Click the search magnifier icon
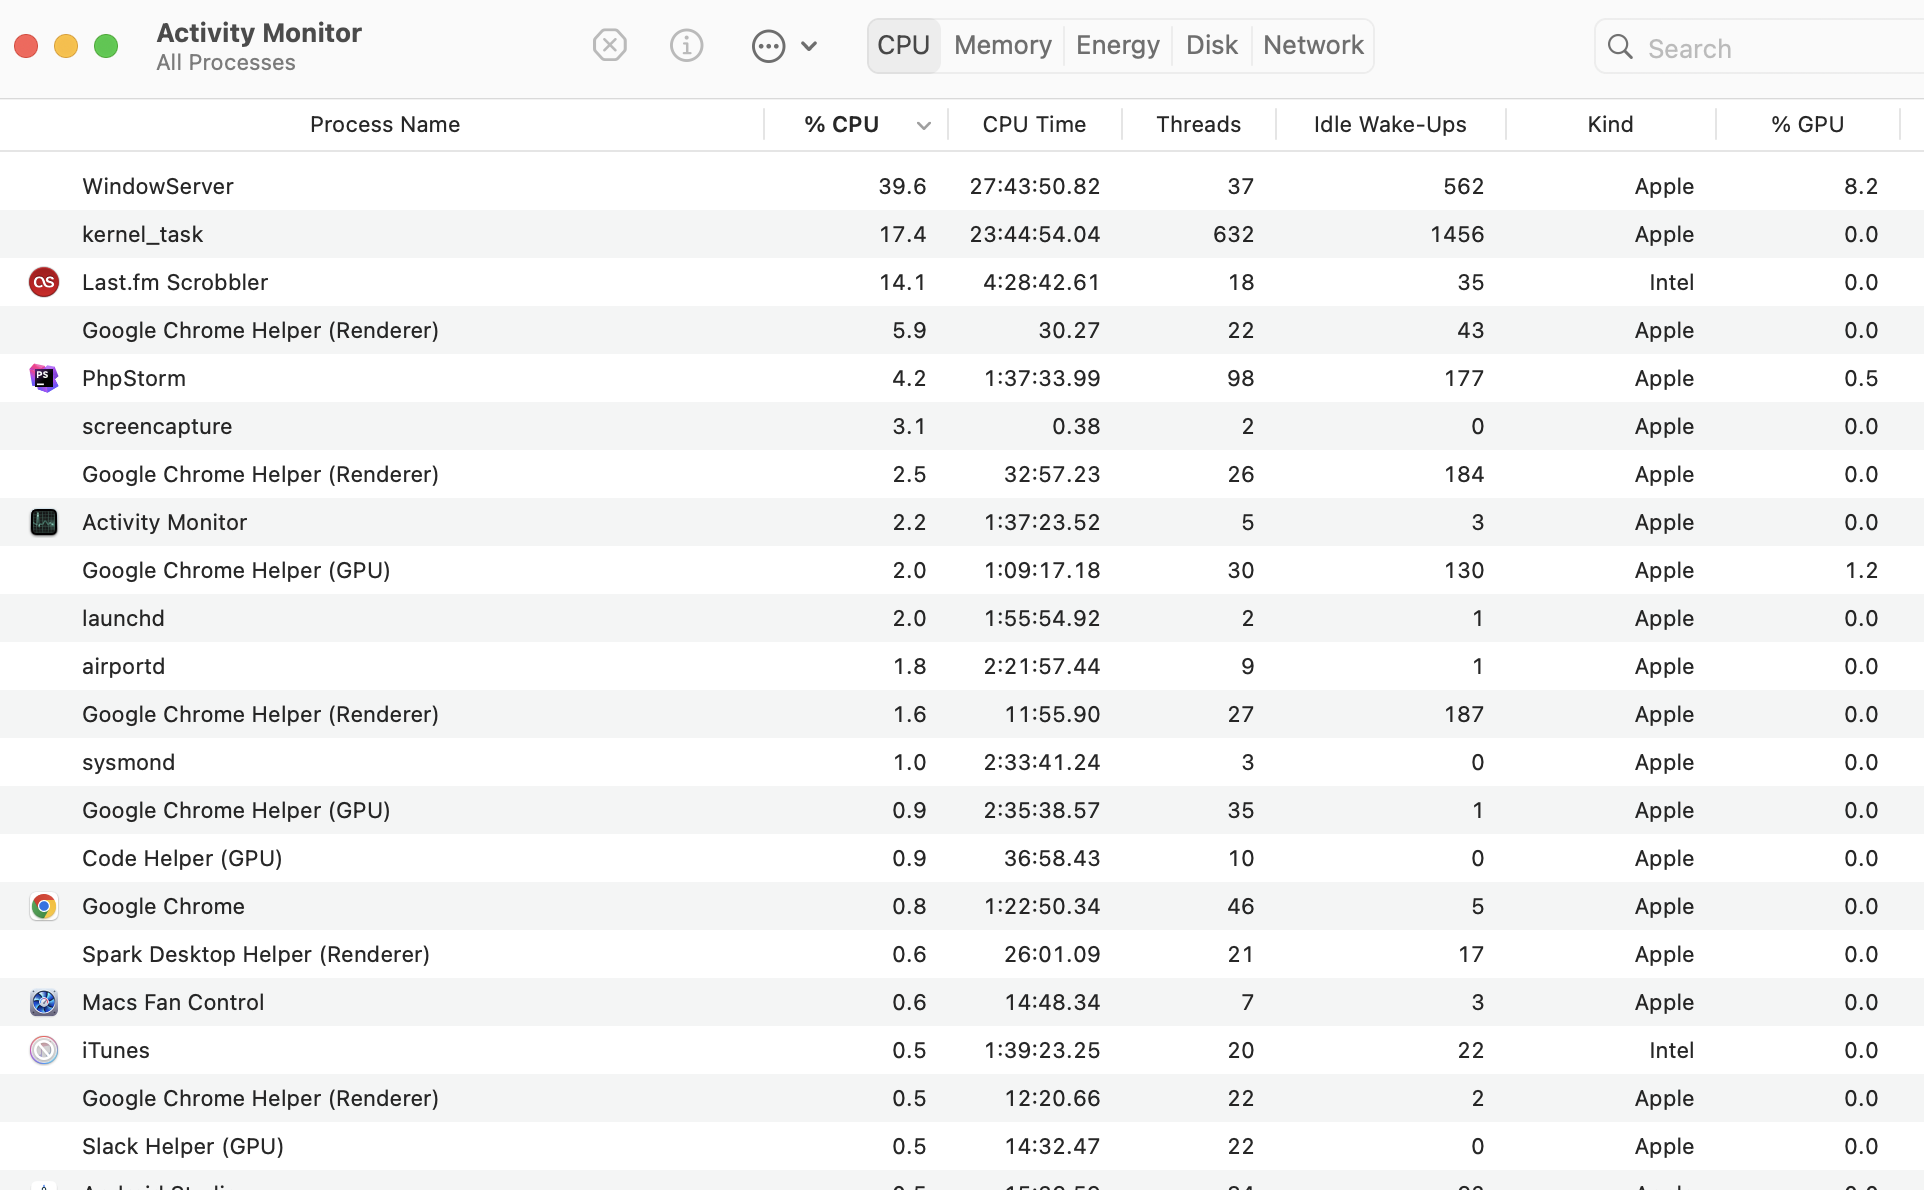The width and height of the screenshot is (1924, 1190). tap(1620, 47)
